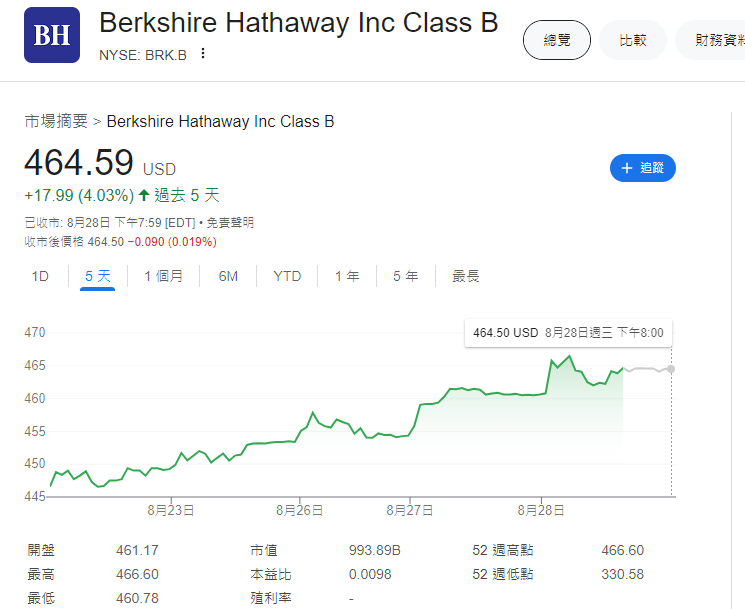Open the three-dot menu beside NYSE: BRK.B
The width and height of the screenshot is (745, 609).
pyautogui.click(x=203, y=53)
